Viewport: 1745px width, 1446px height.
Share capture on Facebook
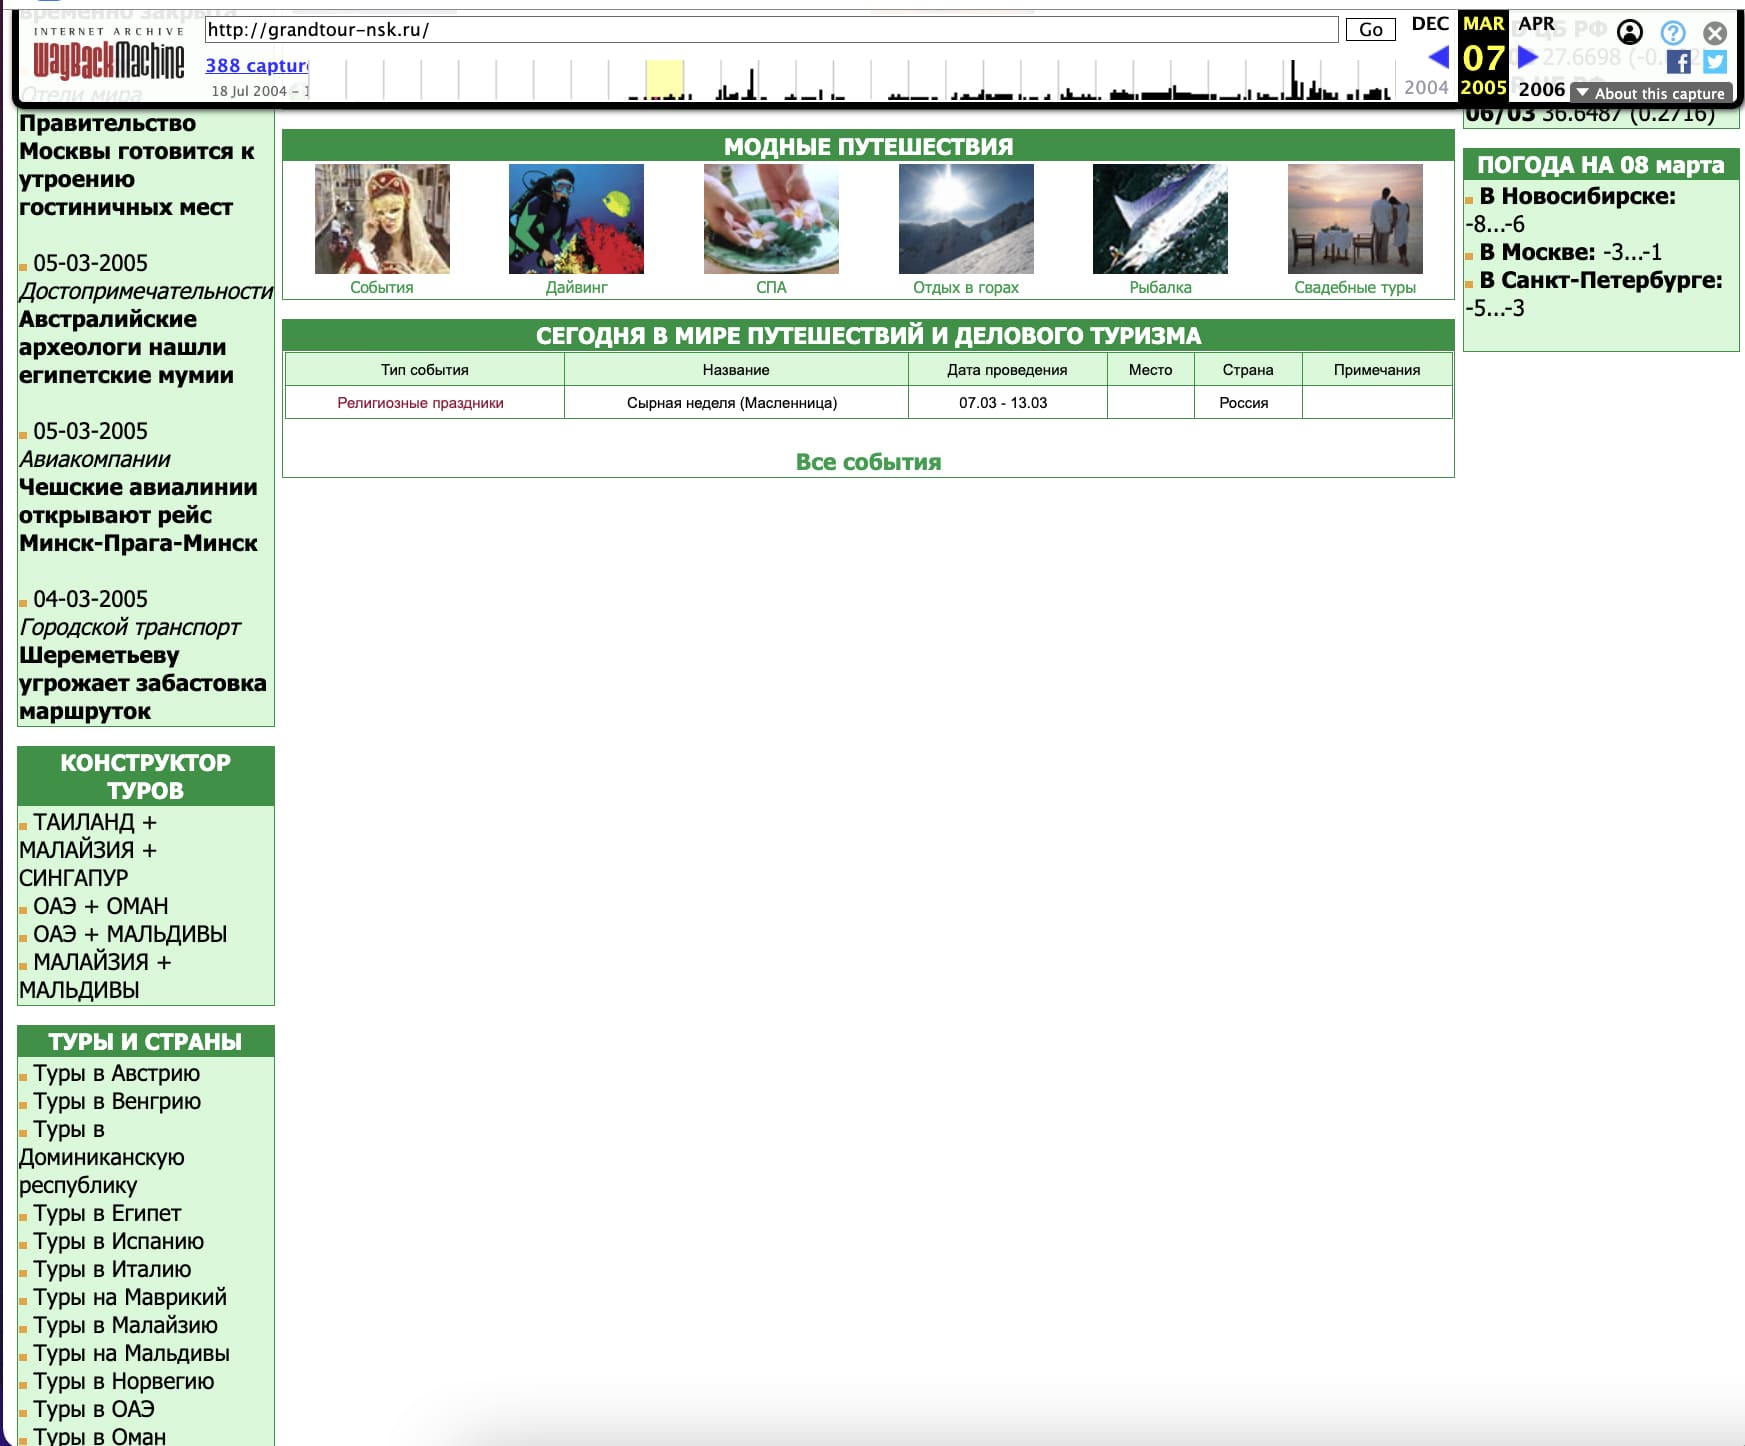pos(1679,62)
